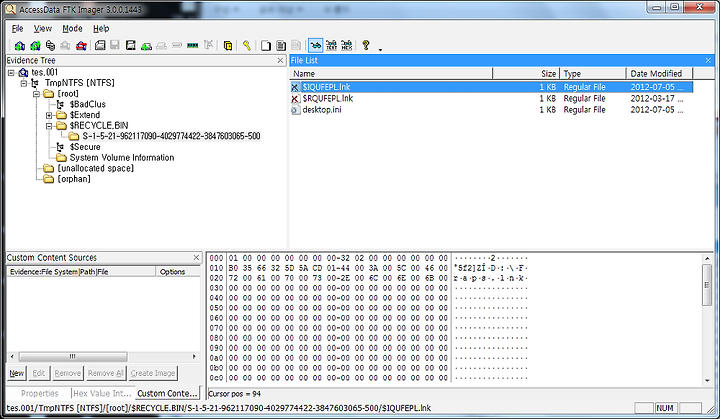Click the Export Logical Image icon
The width and height of the screenshot is (720, 419).
point(130,45)
